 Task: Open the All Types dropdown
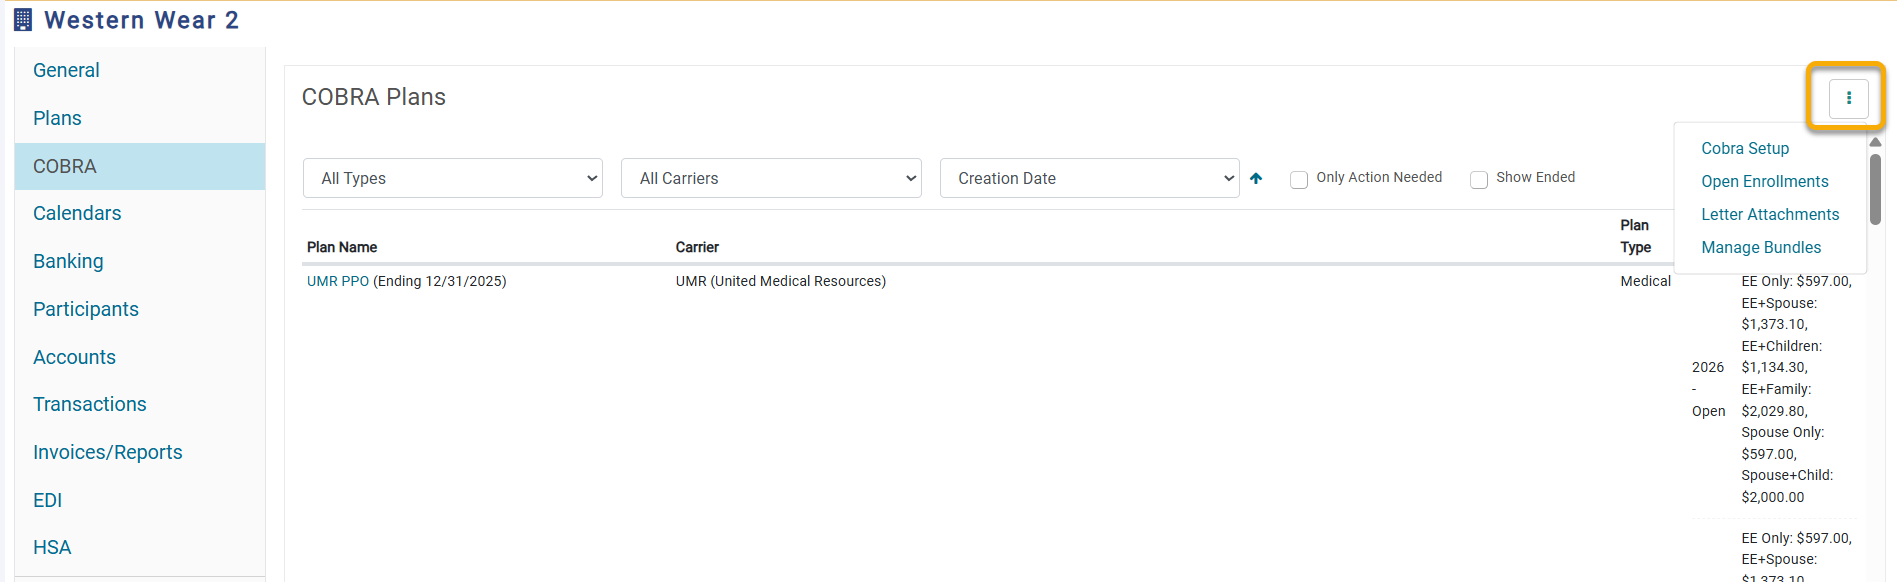[452, 178]
